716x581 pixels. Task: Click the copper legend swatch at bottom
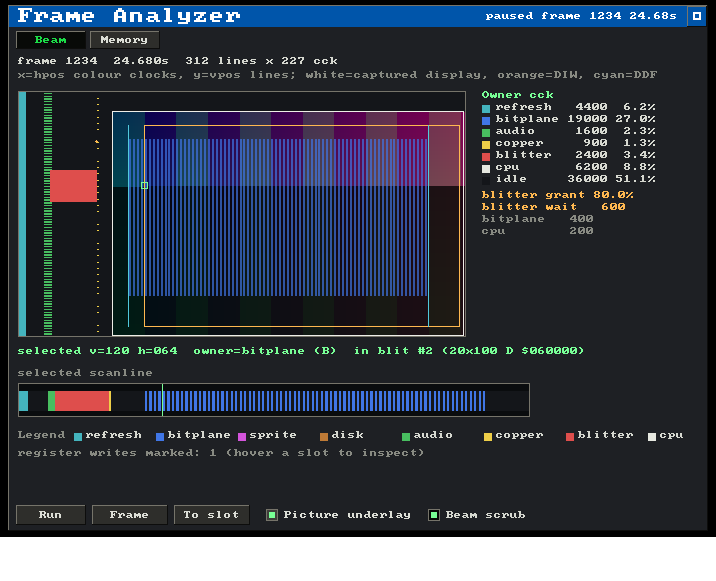click(488, 437)
